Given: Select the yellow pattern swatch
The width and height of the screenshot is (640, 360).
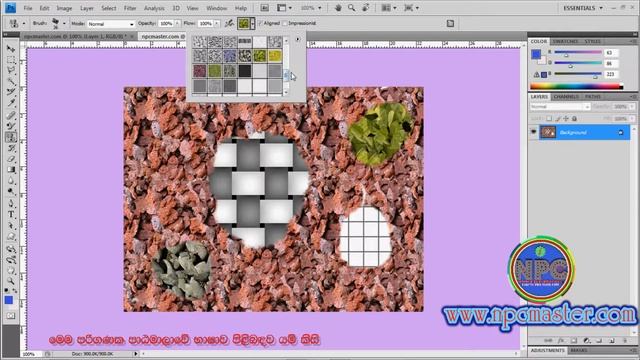Looking at the screenshot, I should click(x=275, y=56).
